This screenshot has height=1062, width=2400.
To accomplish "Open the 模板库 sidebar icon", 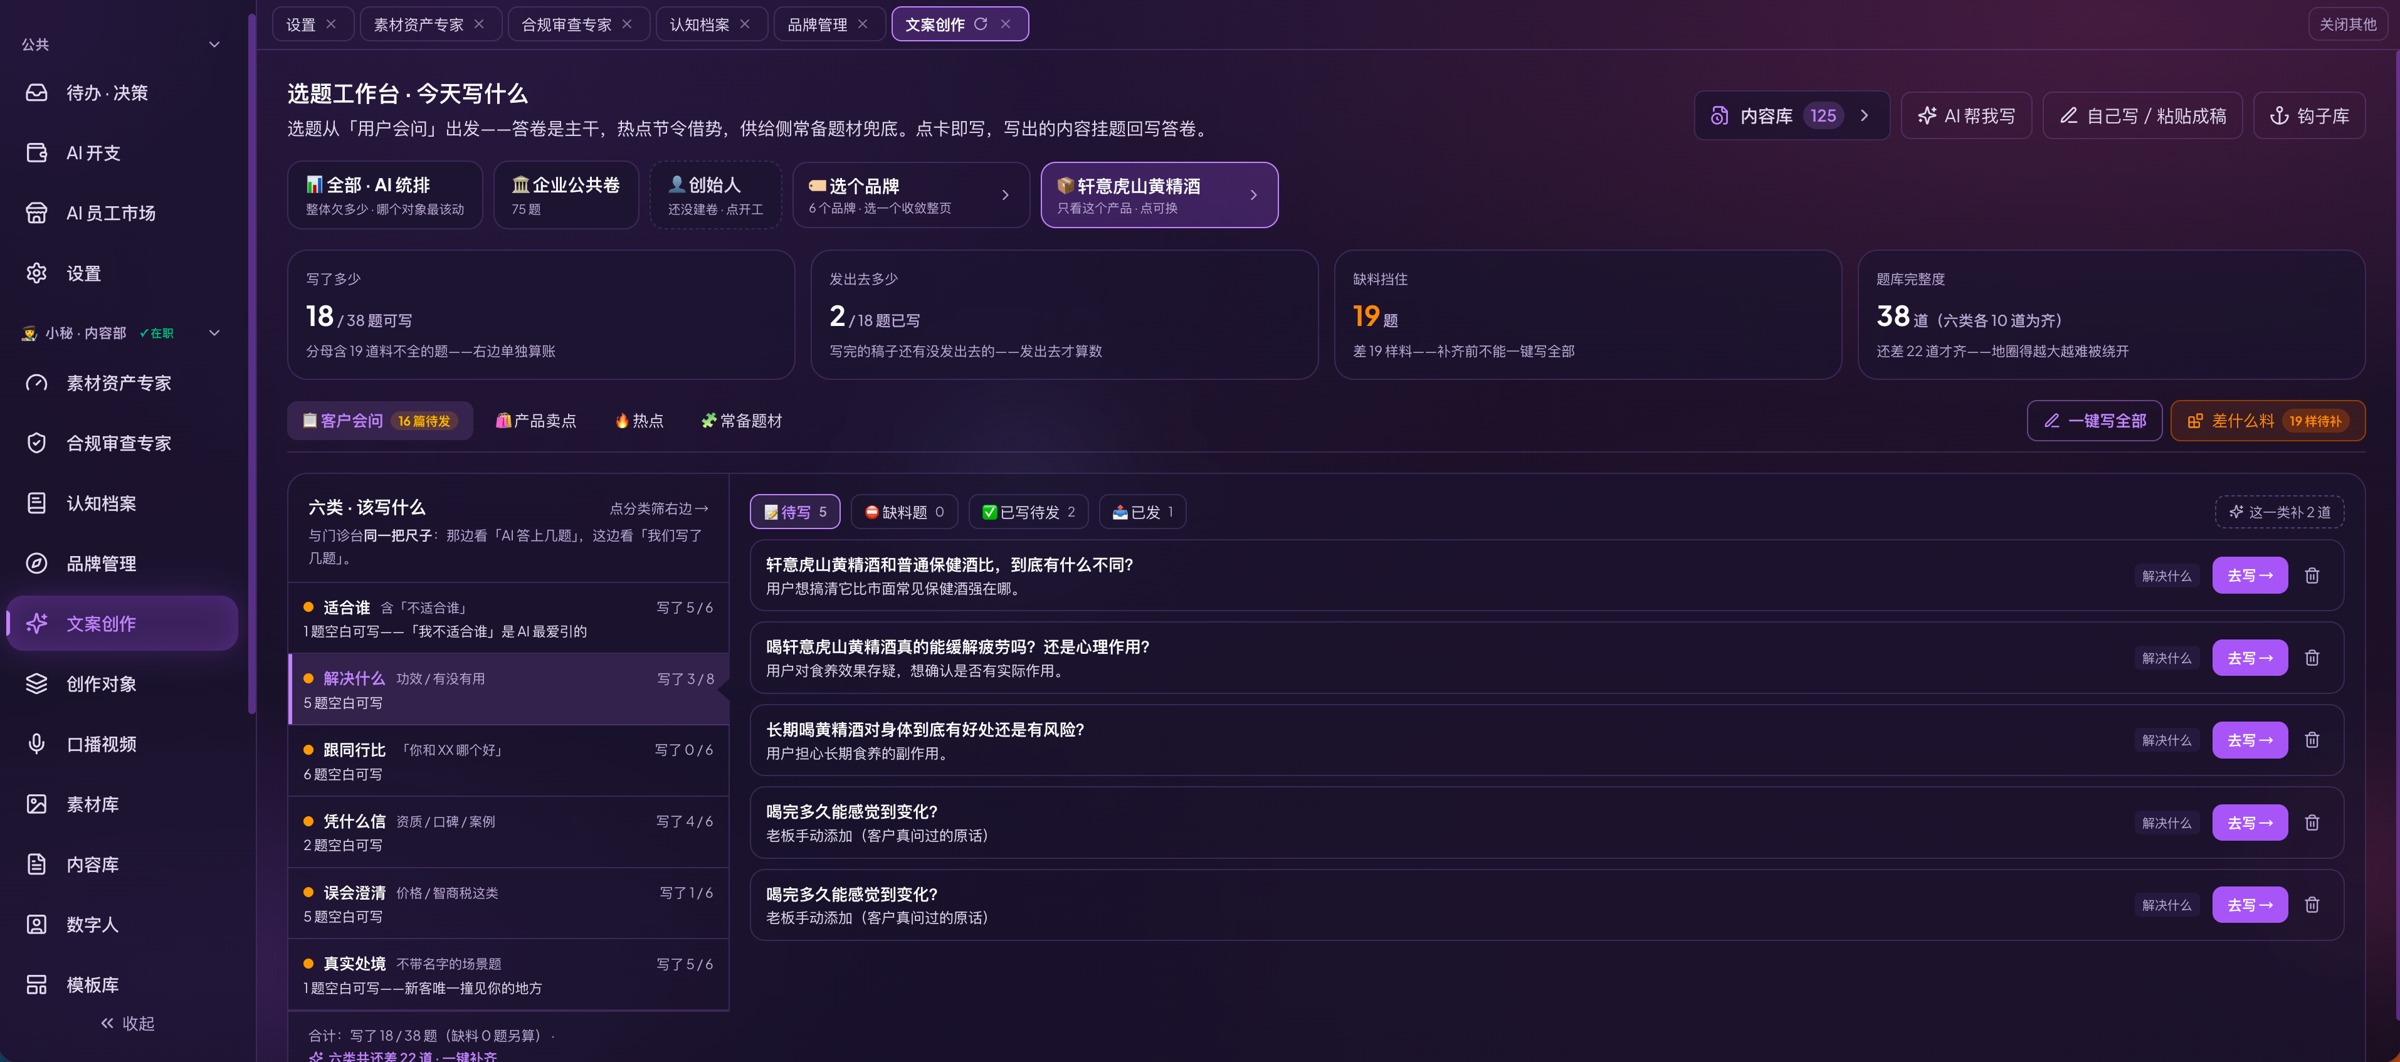I will pos(37,985).
